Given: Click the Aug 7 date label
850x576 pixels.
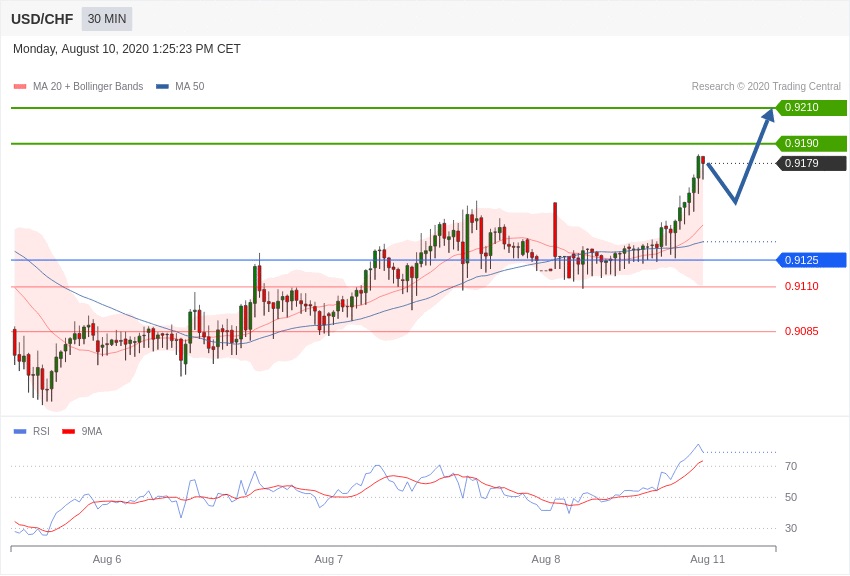Looking at the screenshot, I should (x=329, y=559).
